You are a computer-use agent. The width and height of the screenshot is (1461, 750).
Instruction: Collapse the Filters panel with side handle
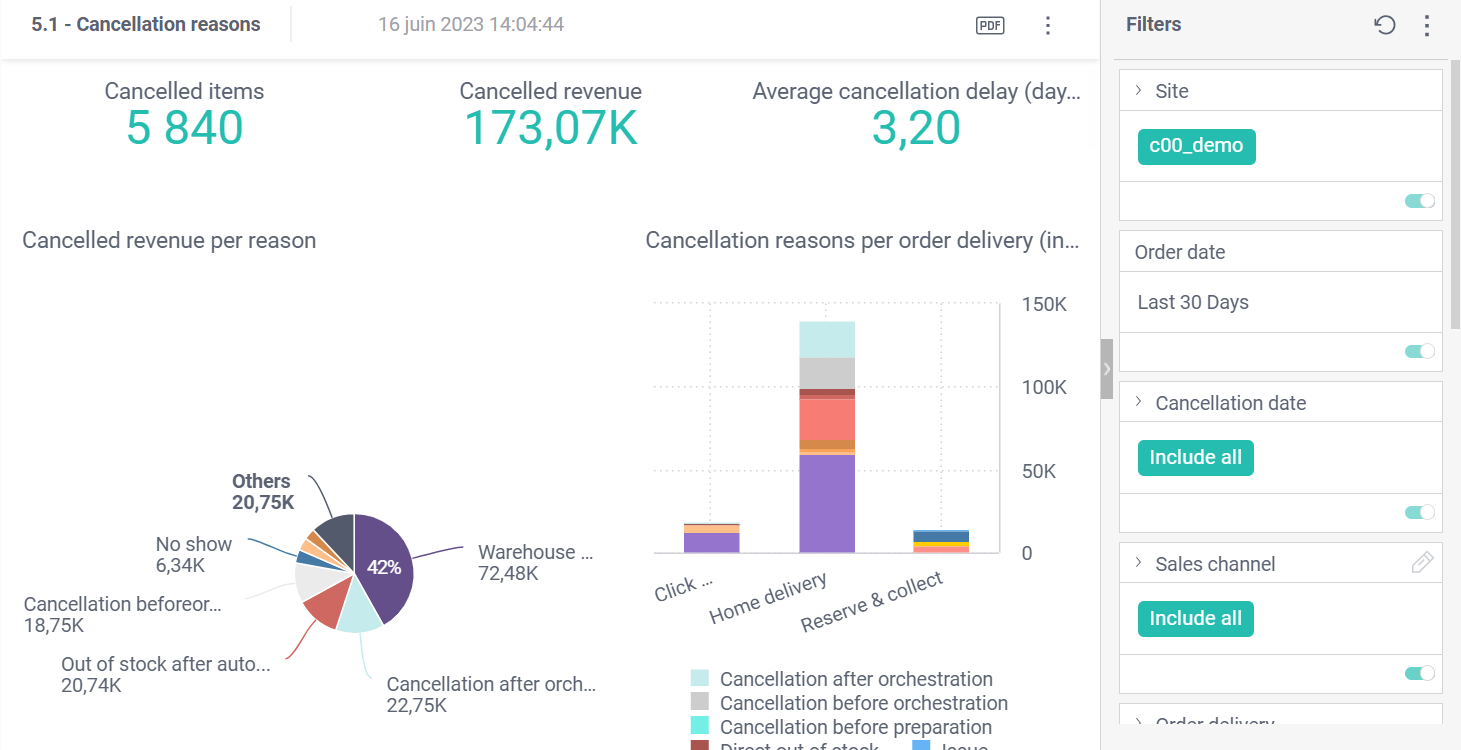click(1106, 369)
